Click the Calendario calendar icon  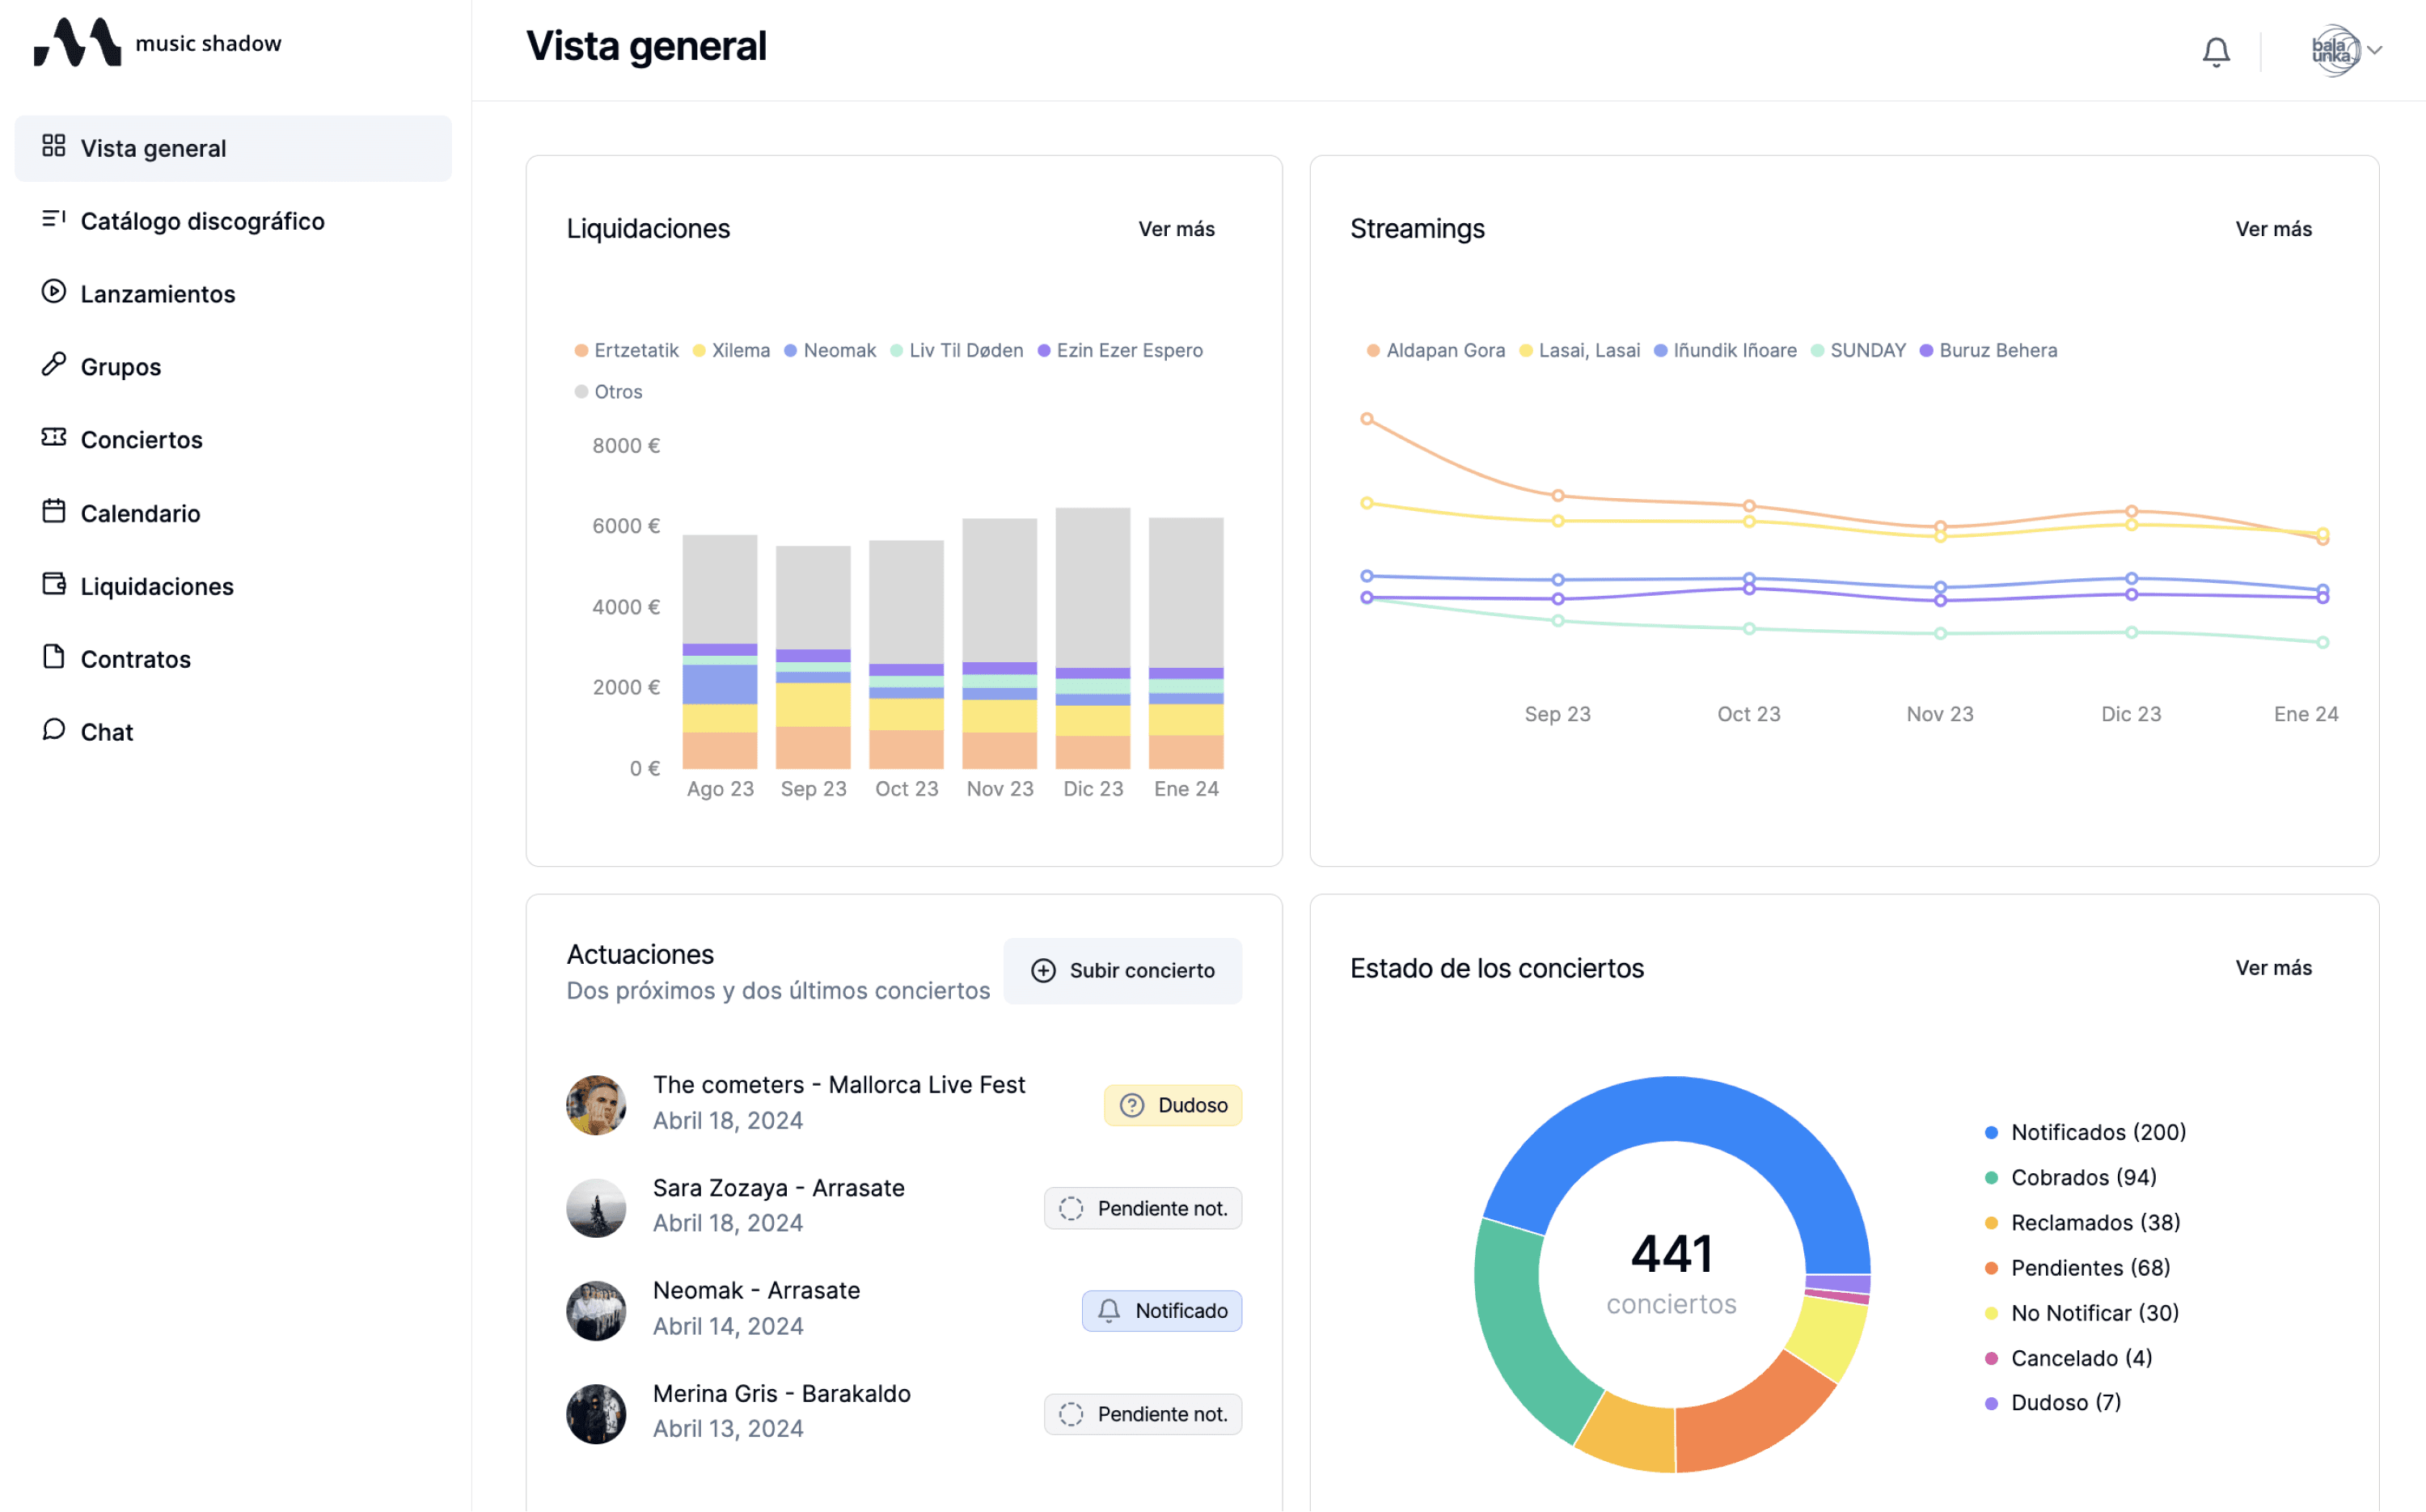pos(54,511)
